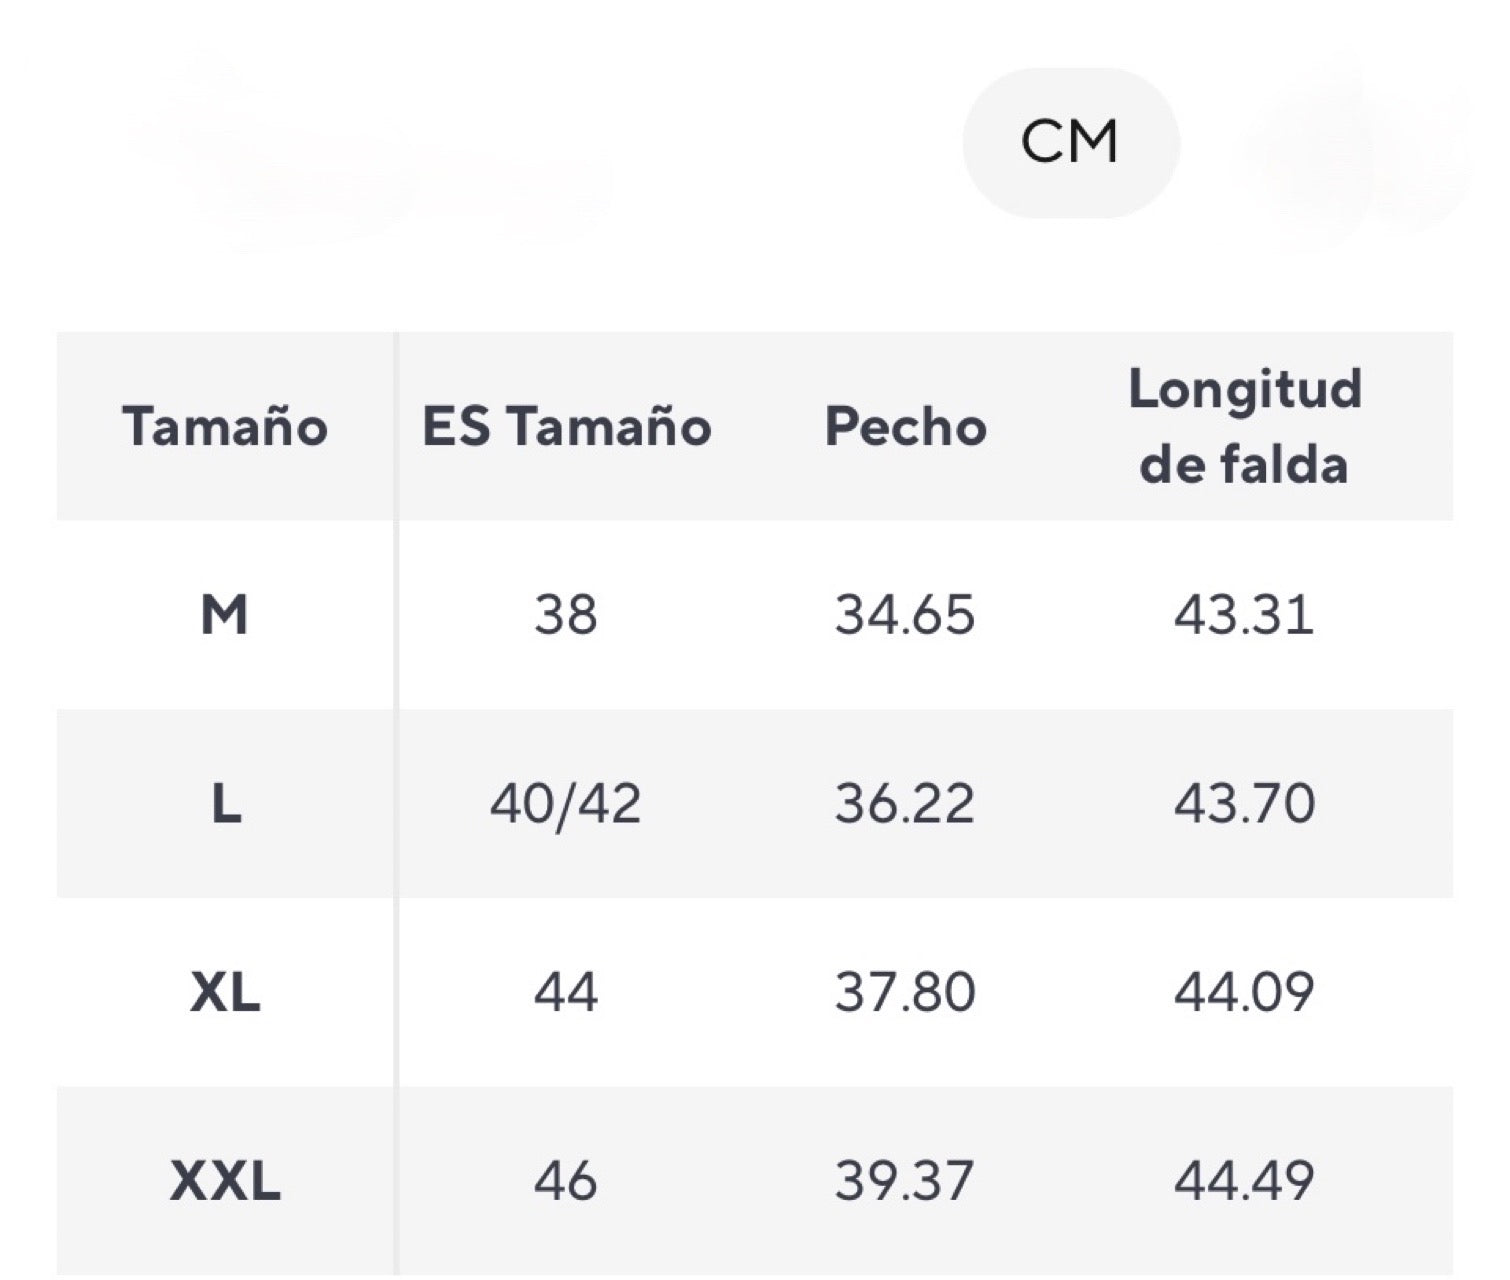Viewport: 1510px width, 1280px height.
Task: Select the XXL size row label
Action: (x=225, y=1181)
